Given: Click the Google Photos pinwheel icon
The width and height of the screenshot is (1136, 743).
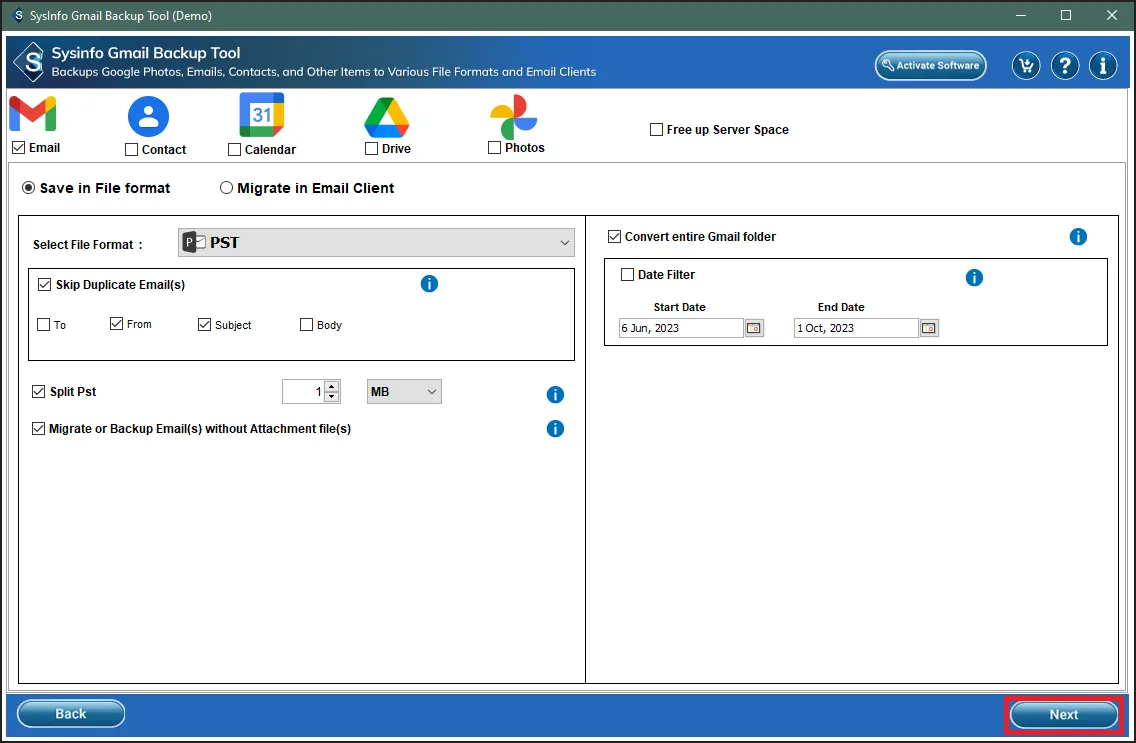Looking at the screenshot, I should (513, 118).
